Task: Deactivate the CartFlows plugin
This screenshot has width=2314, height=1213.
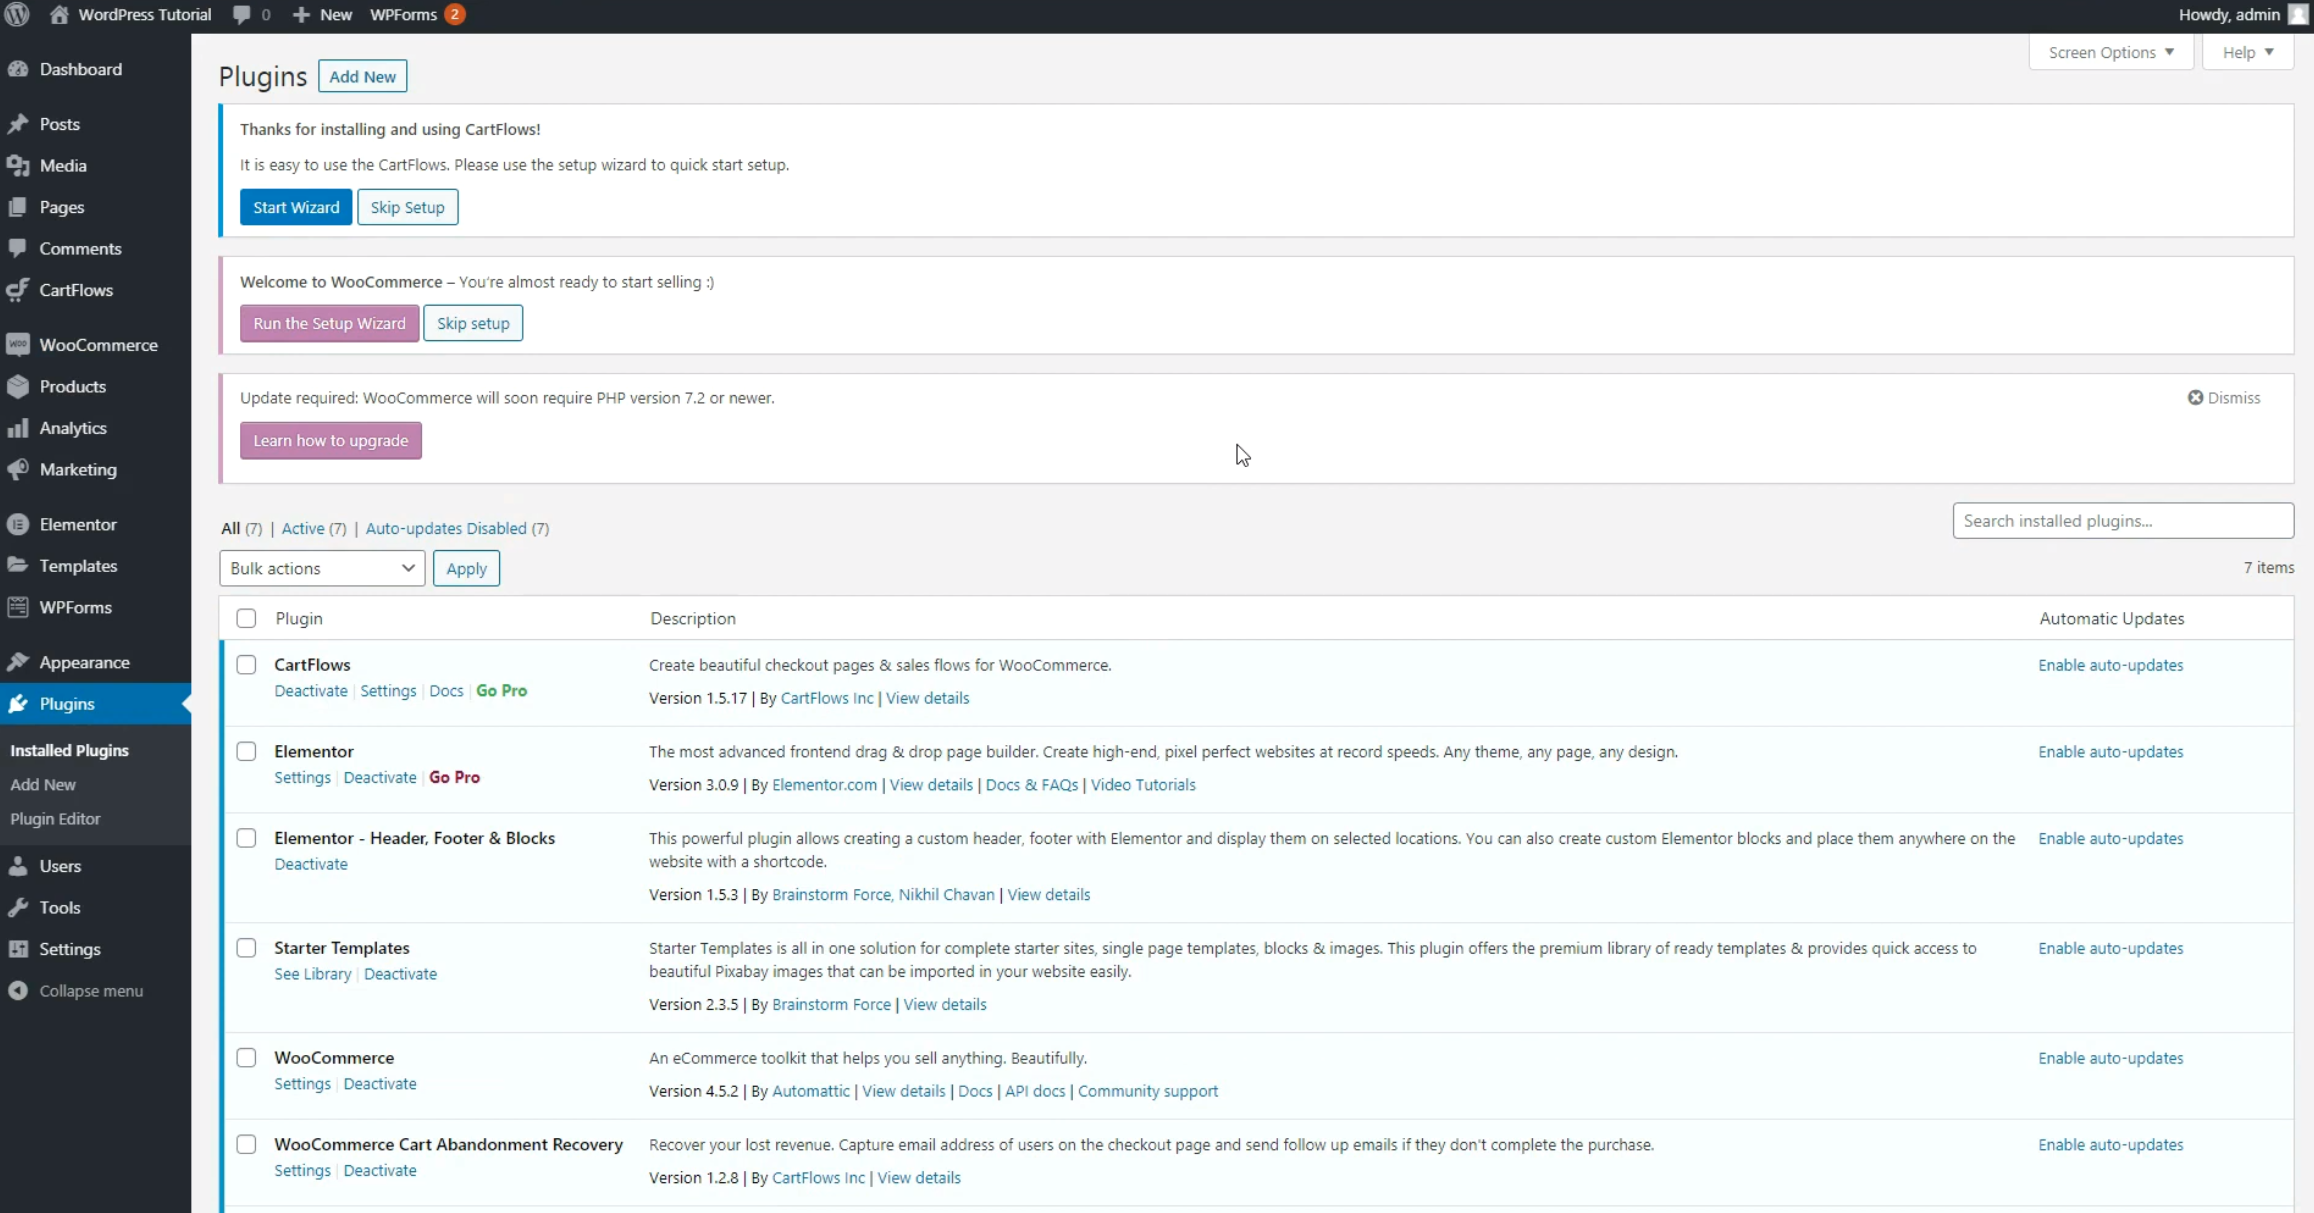Action: coord(311,691)
